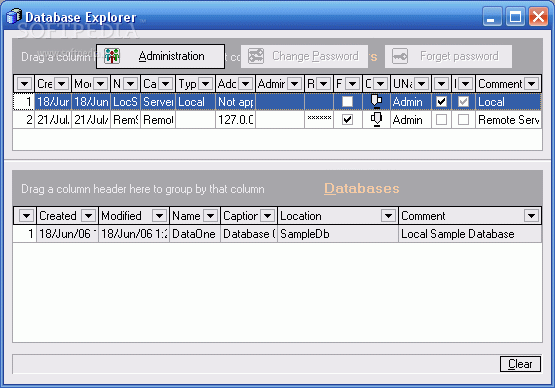Click the 'Remot' caption cell in row 2

[158, 120]
